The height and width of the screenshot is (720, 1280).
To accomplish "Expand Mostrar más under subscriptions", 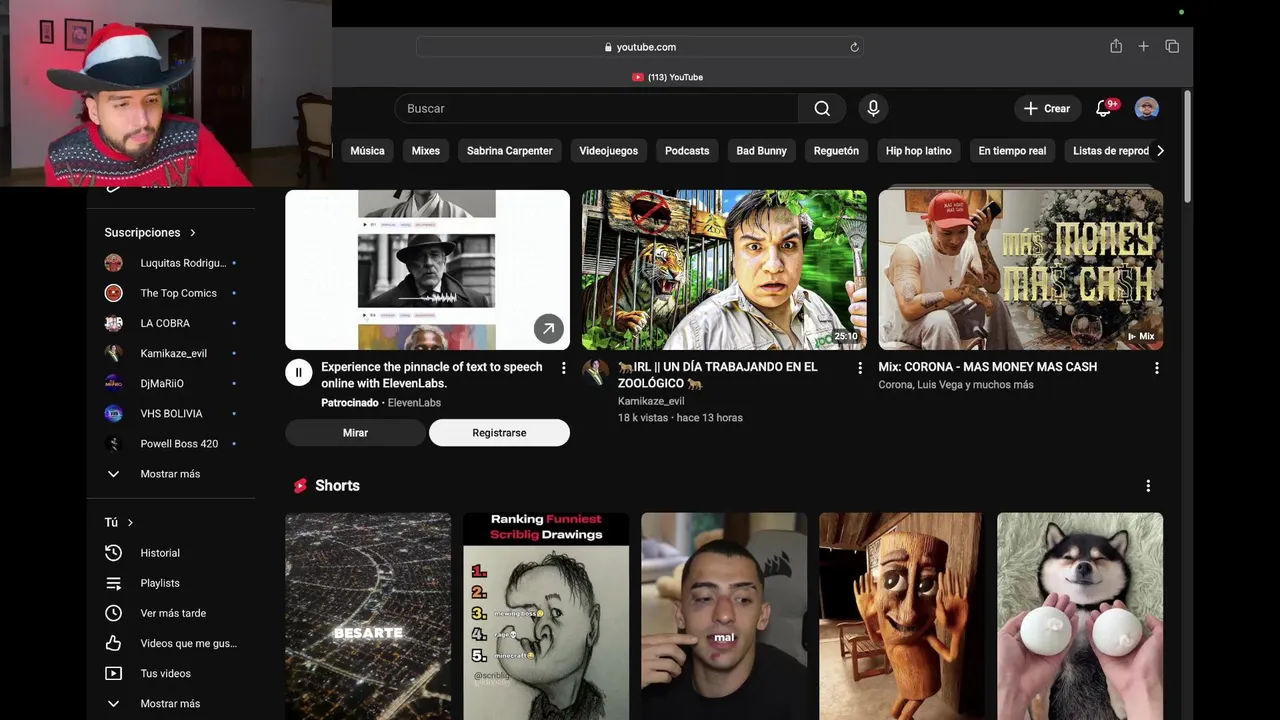I will point(171,474).
